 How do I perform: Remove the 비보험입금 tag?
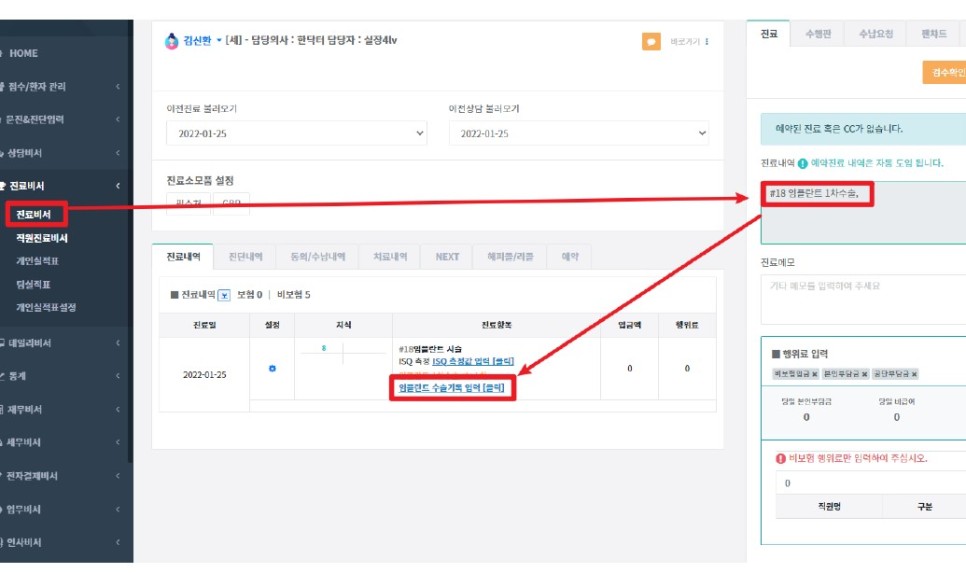[x=813, y=374]
